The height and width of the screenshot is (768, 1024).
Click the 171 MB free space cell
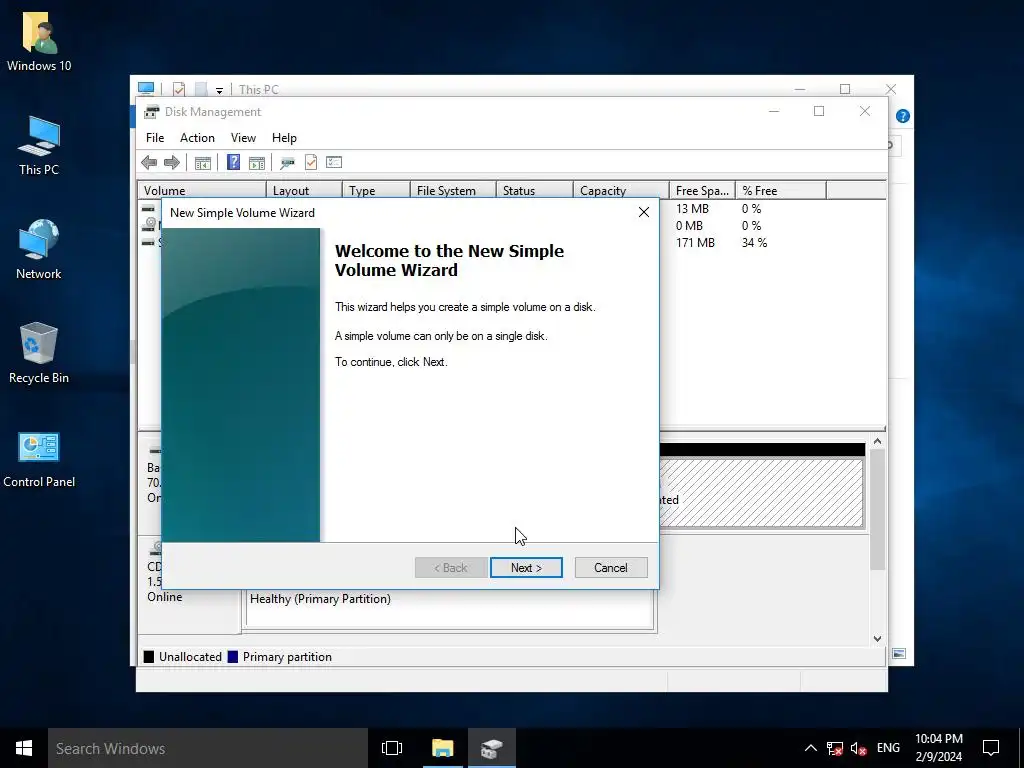[696, 242]
